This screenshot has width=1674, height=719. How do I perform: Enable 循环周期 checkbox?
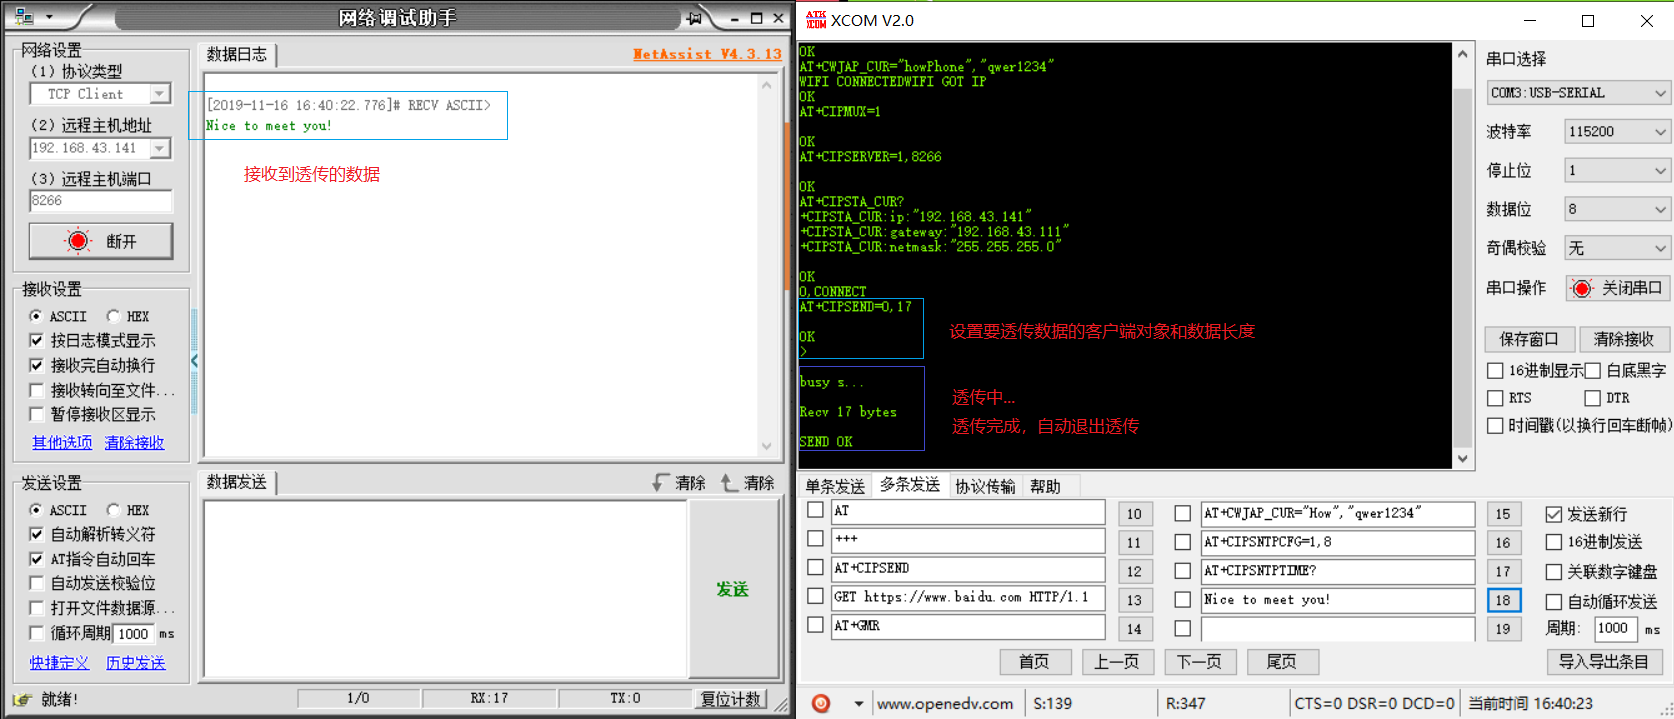[36, 633]
